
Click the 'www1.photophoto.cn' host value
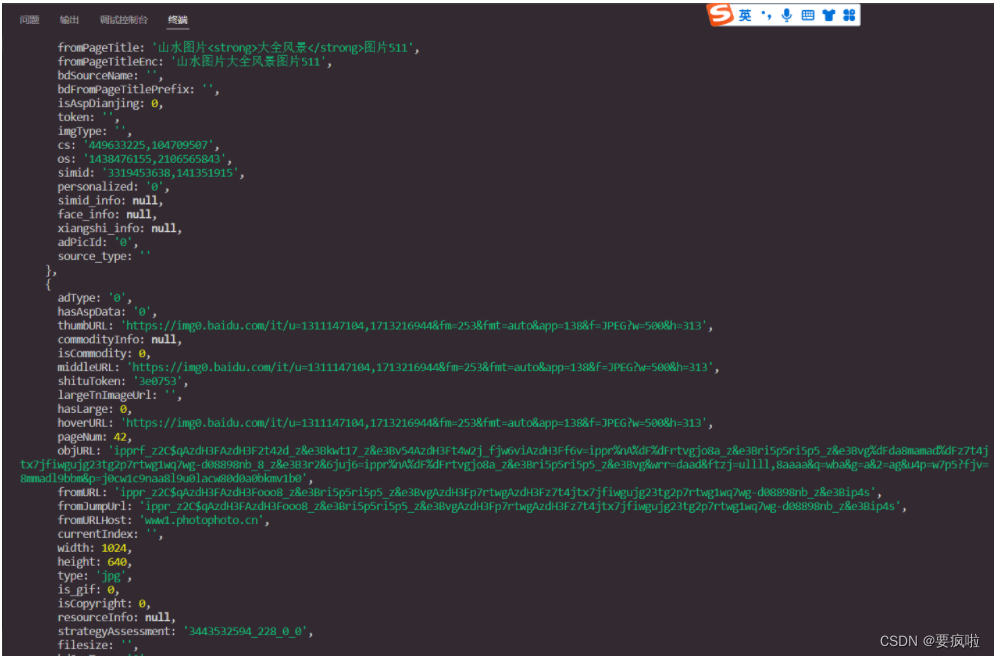[x=201, y=520]
